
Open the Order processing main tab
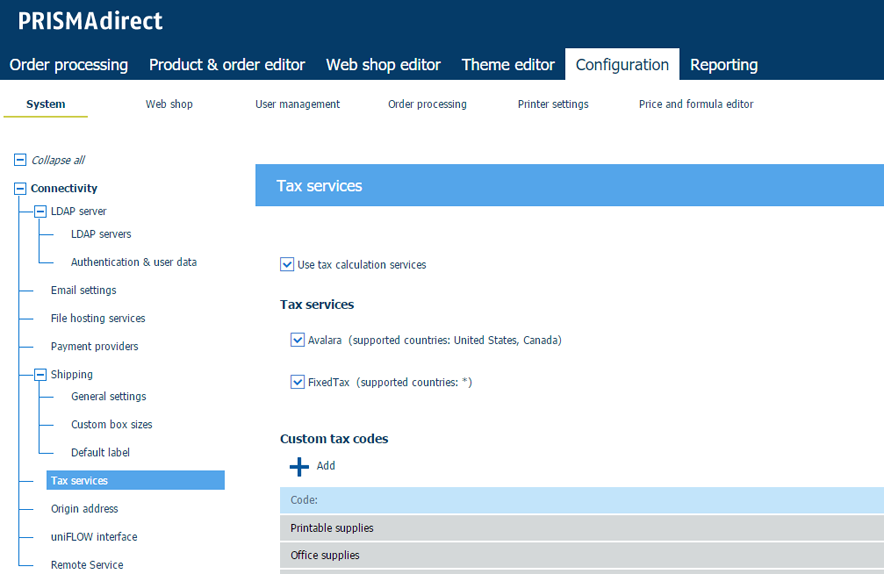[69, 65]
